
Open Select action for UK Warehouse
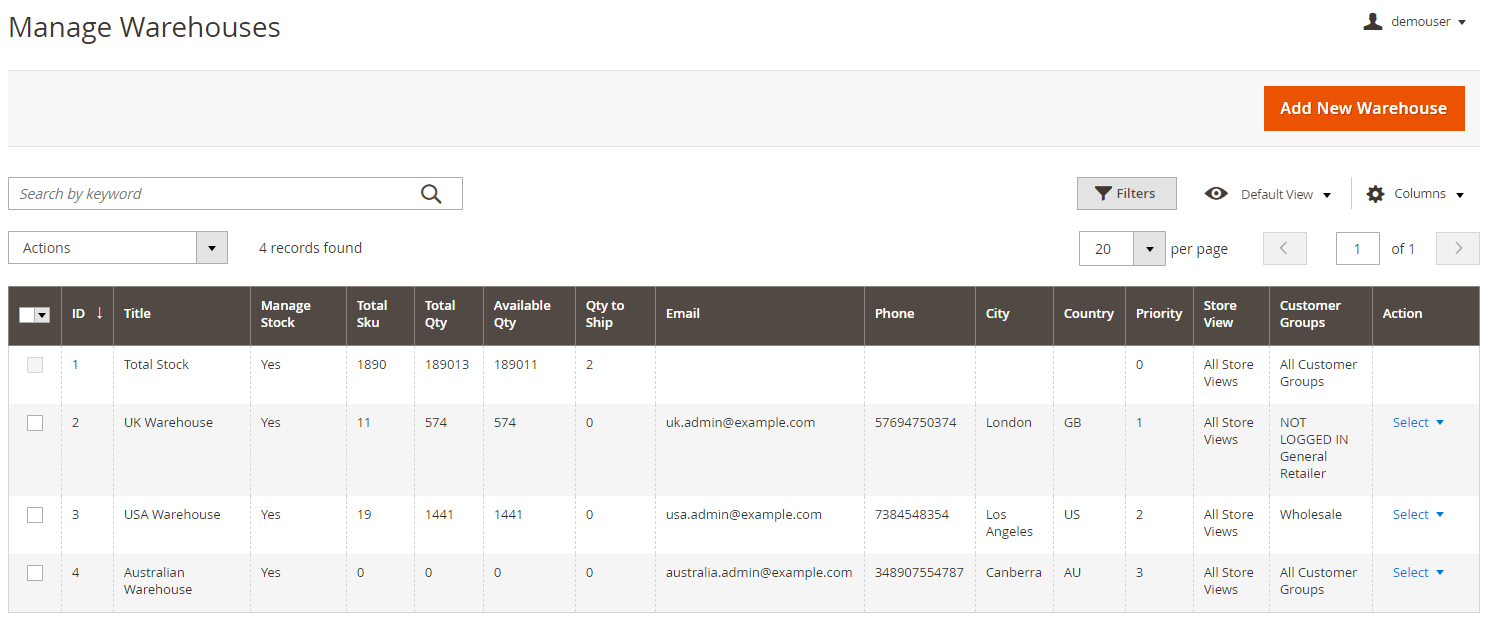(x=1418, y=423)
